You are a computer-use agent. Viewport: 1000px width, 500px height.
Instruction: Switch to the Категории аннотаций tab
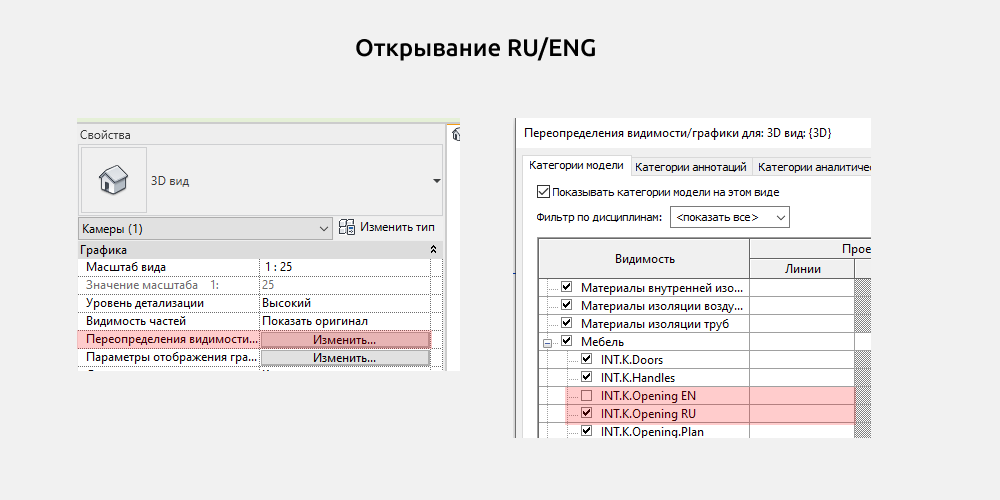(x=691, y=167)
